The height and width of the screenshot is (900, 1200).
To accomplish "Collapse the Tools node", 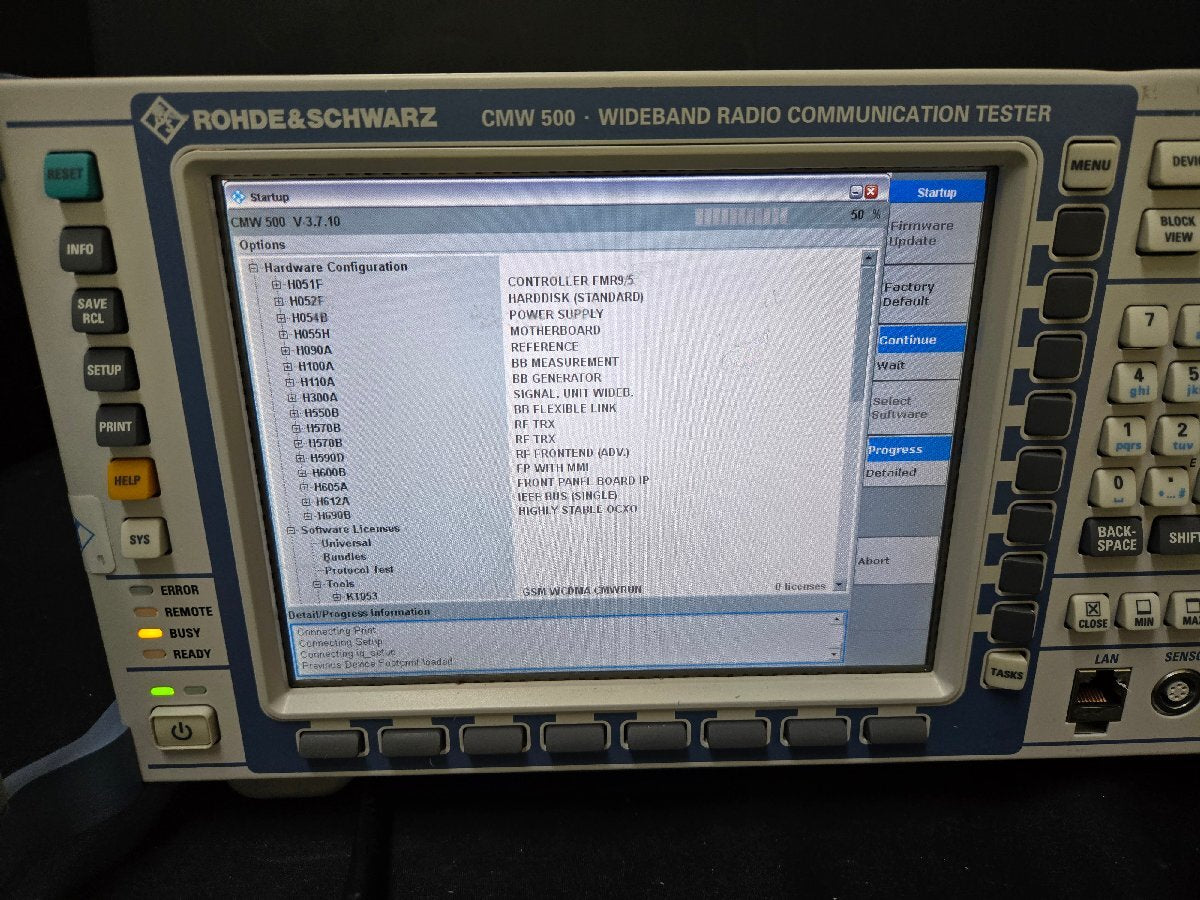I will [317, 584].
